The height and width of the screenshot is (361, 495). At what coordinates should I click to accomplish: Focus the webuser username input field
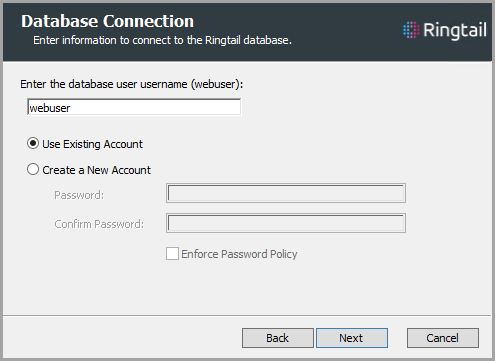pos(134,107)
